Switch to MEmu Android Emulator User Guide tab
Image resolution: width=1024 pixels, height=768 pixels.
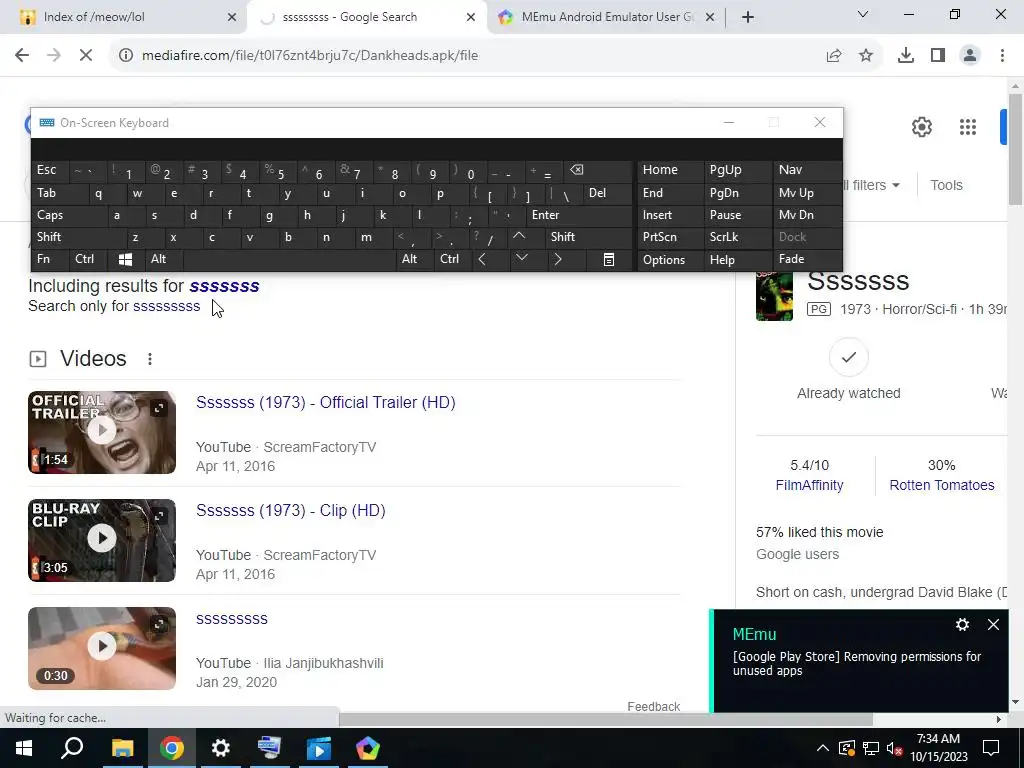[x=607, y=17]
